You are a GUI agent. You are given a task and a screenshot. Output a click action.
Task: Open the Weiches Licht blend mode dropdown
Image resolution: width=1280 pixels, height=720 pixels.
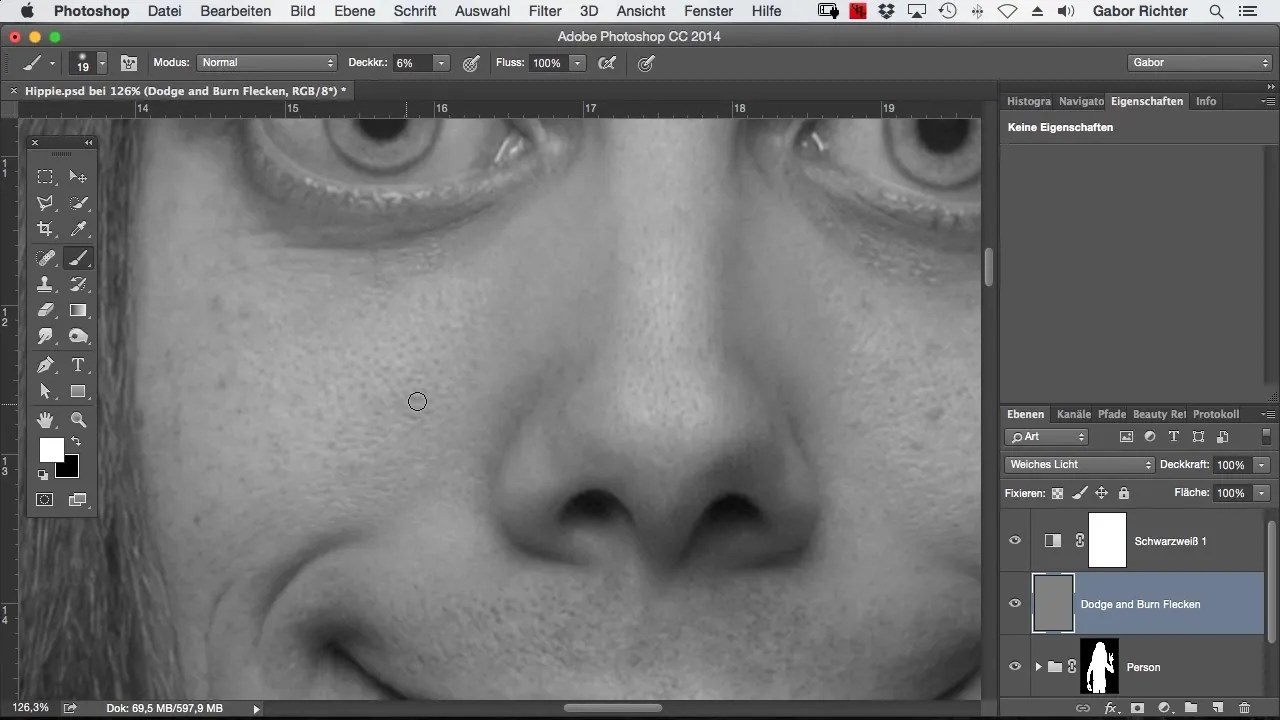pos(1079,465)
